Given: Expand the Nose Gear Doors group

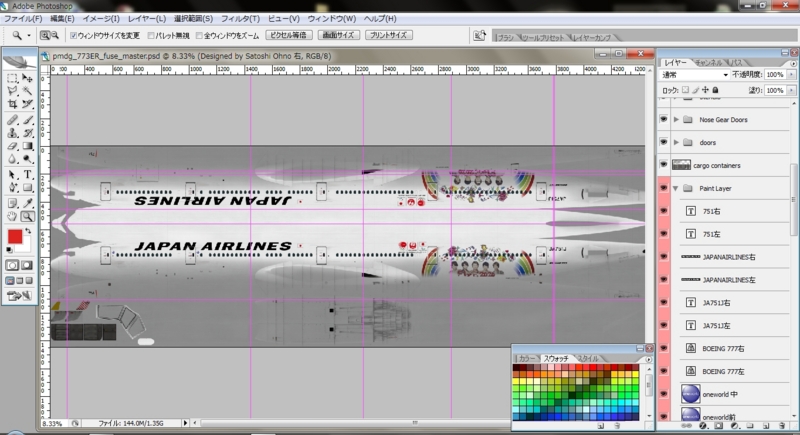Looking at the screenshot, I should pyautogui.click(x=676, y=119).
